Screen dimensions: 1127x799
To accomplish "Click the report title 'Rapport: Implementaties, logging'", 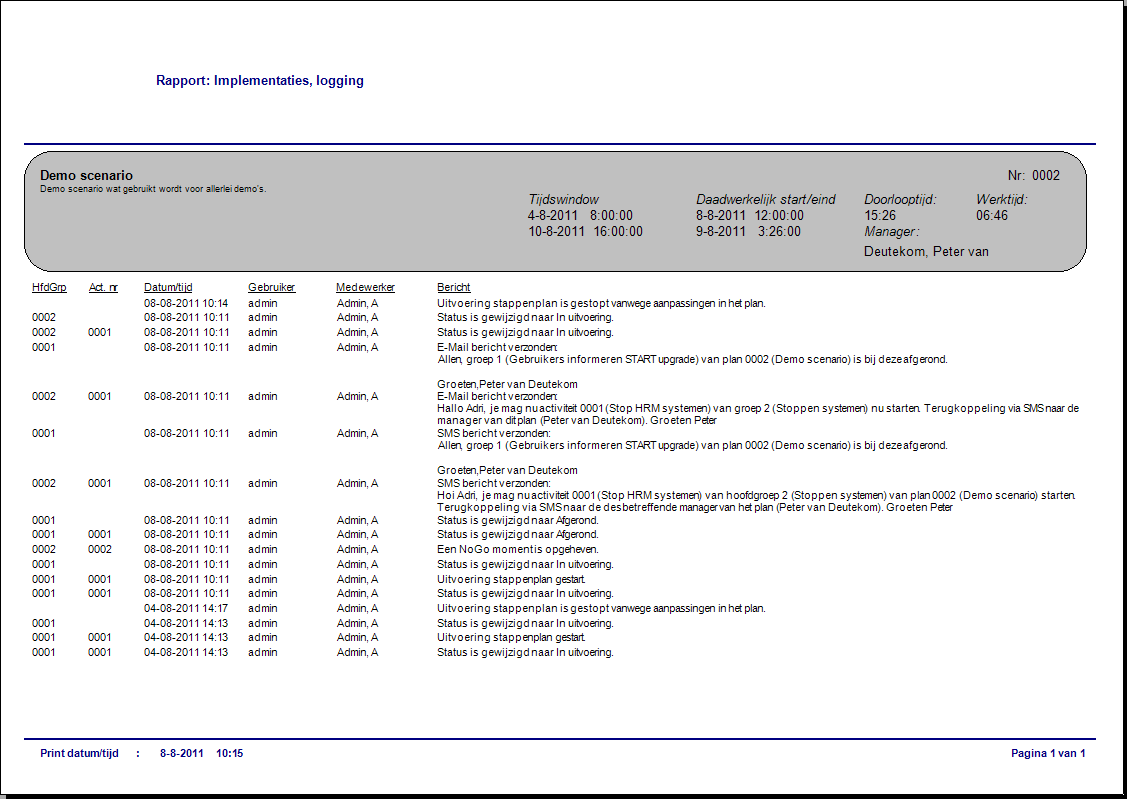I will [x=259, y=81].
